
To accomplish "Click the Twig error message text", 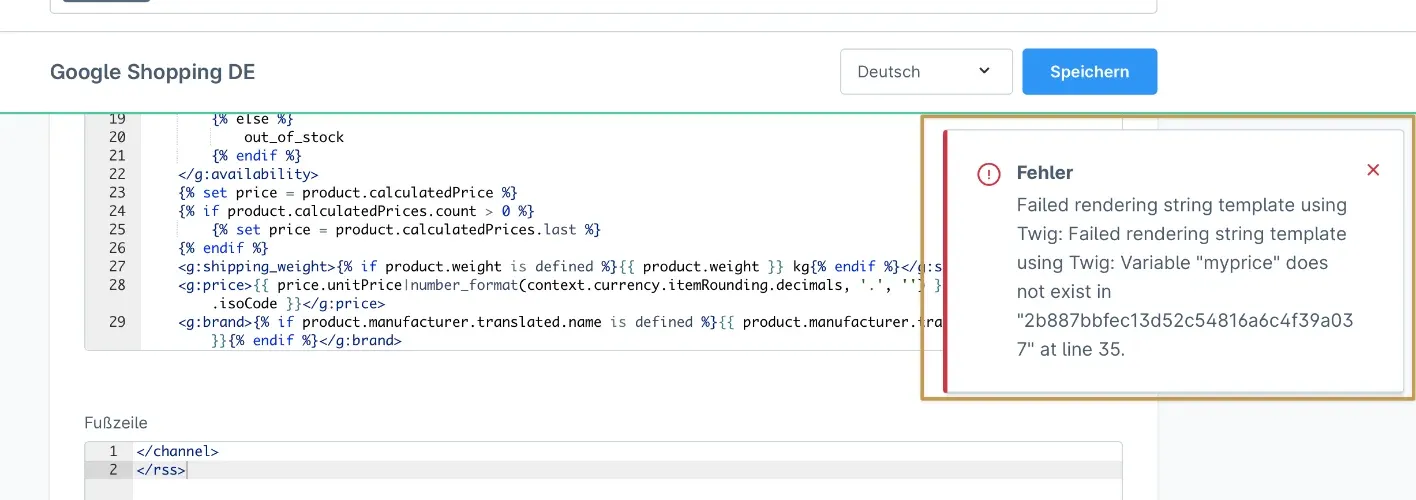I will tap(1181, 277).
